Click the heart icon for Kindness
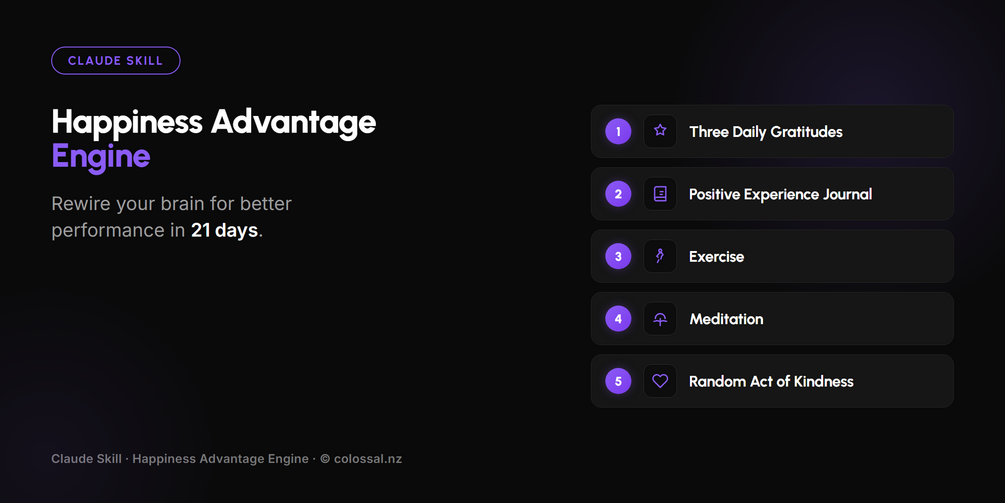The height and width of the screenshot is (503, 1005). [x=660, y=381]
